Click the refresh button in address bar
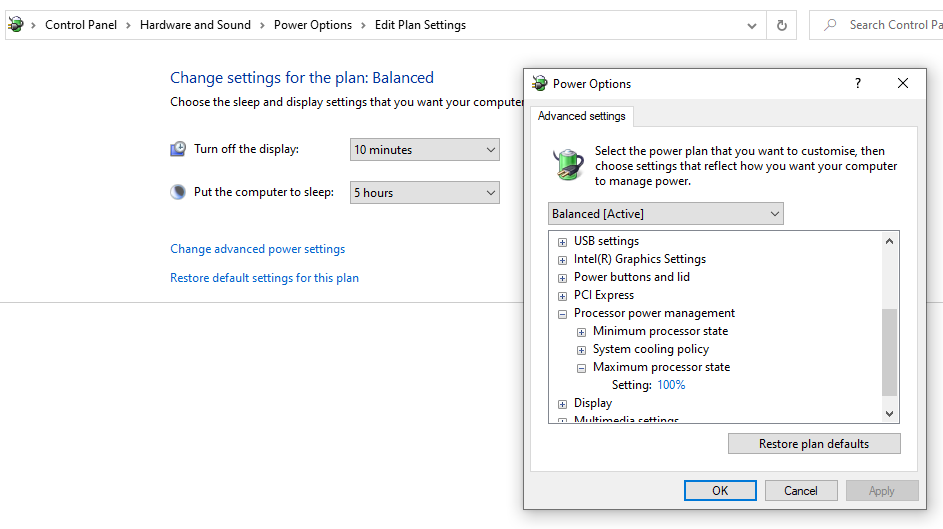The image size is (943, 529). click(781, 25)
